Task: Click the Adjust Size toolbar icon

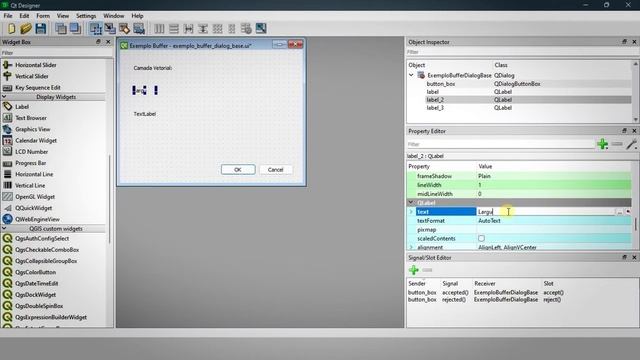Action: pos(261,29)
